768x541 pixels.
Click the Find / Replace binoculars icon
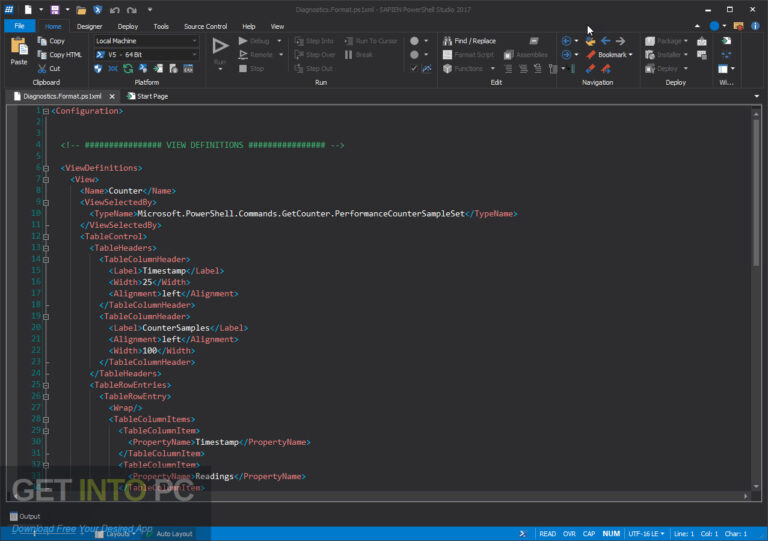click(447, 41)
